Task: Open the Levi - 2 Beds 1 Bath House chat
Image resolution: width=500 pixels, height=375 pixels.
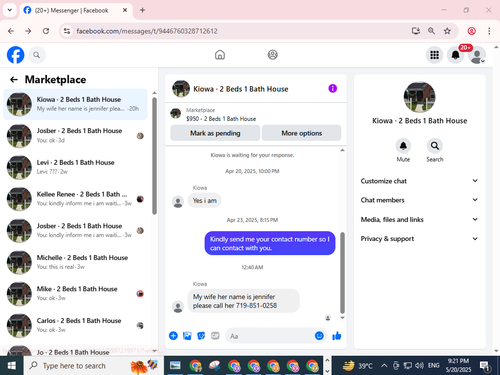Action: click(75, 167)
